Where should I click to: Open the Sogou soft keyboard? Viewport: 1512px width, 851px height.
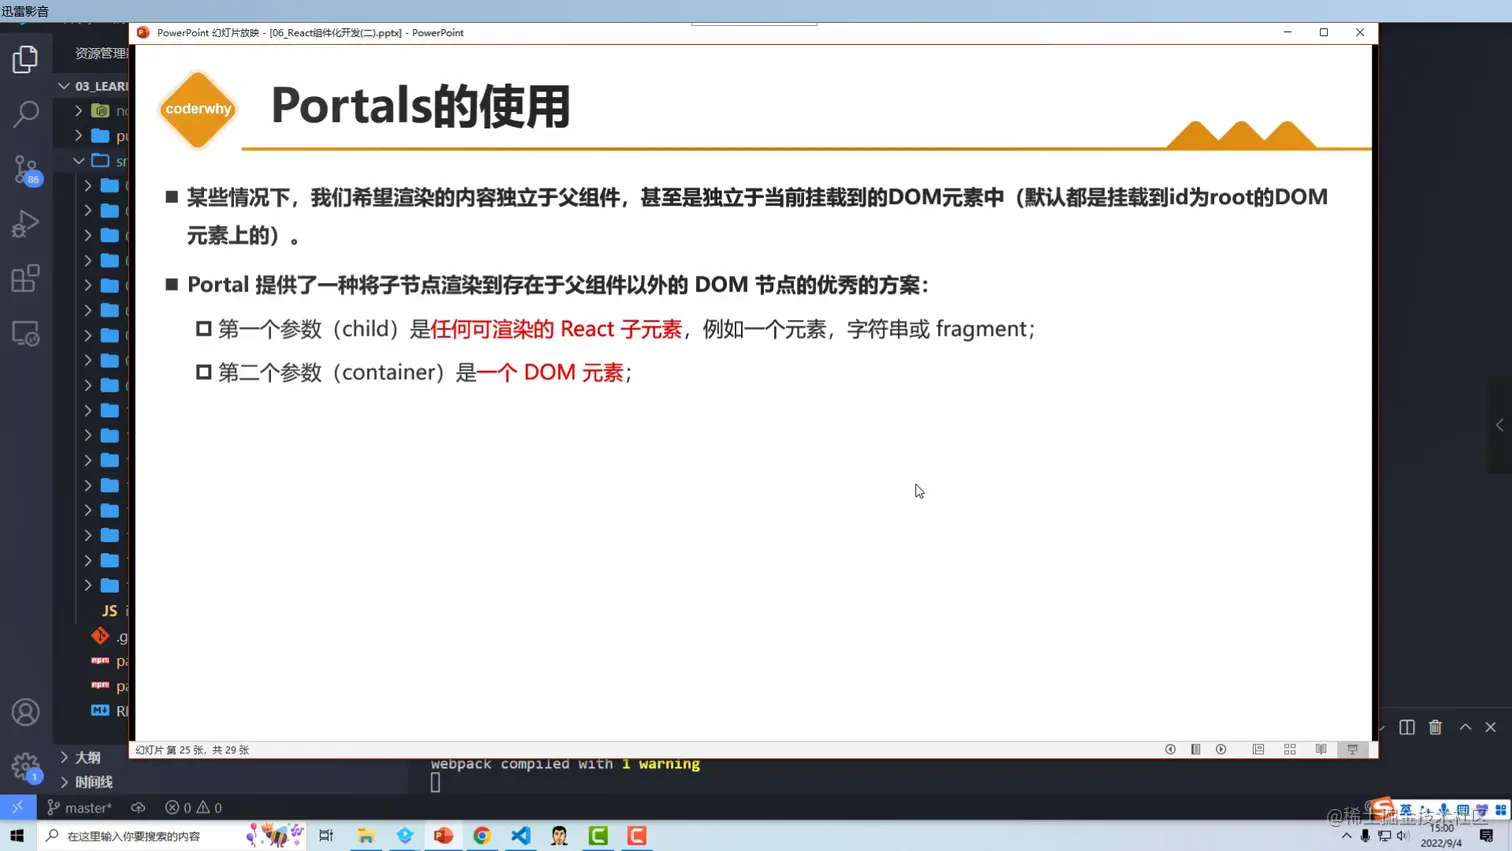[x=1463, y=810]
